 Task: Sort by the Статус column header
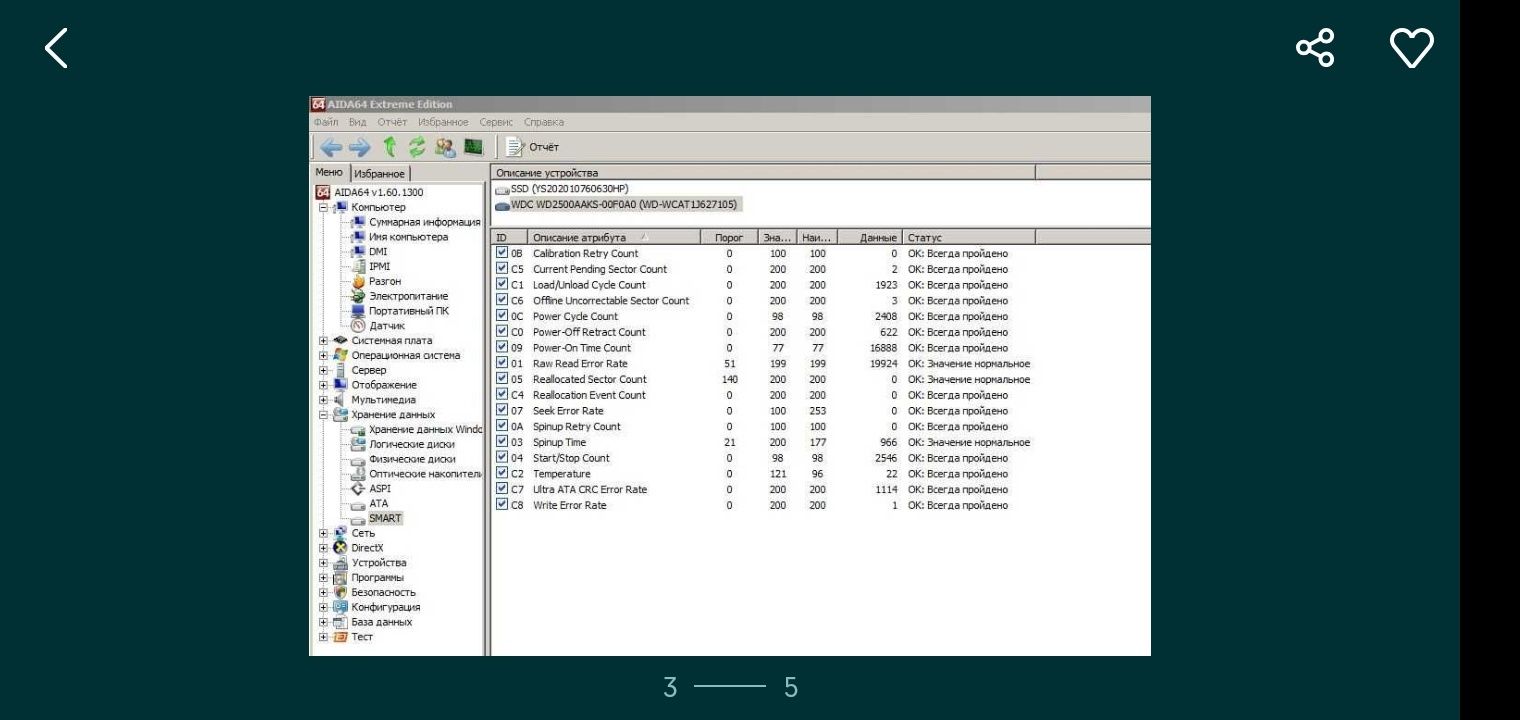tap(968, 238)
